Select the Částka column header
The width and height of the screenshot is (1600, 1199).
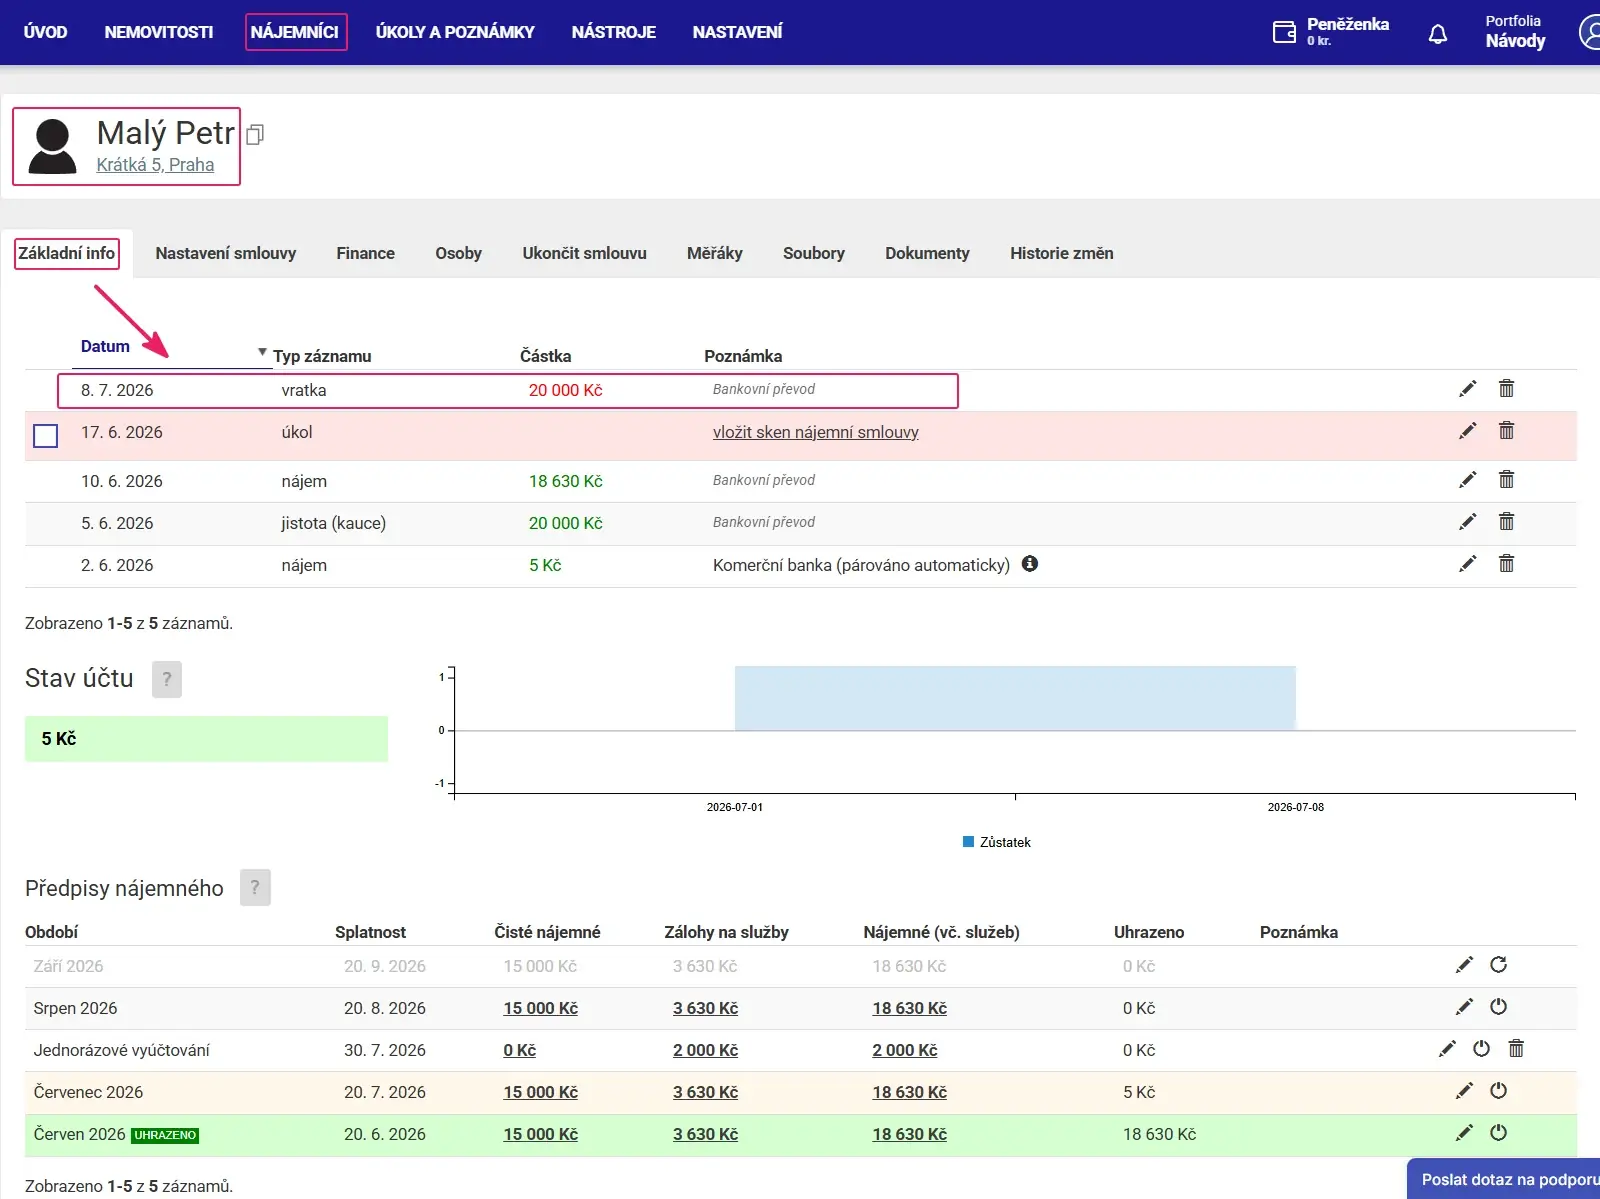coord(546,356)
